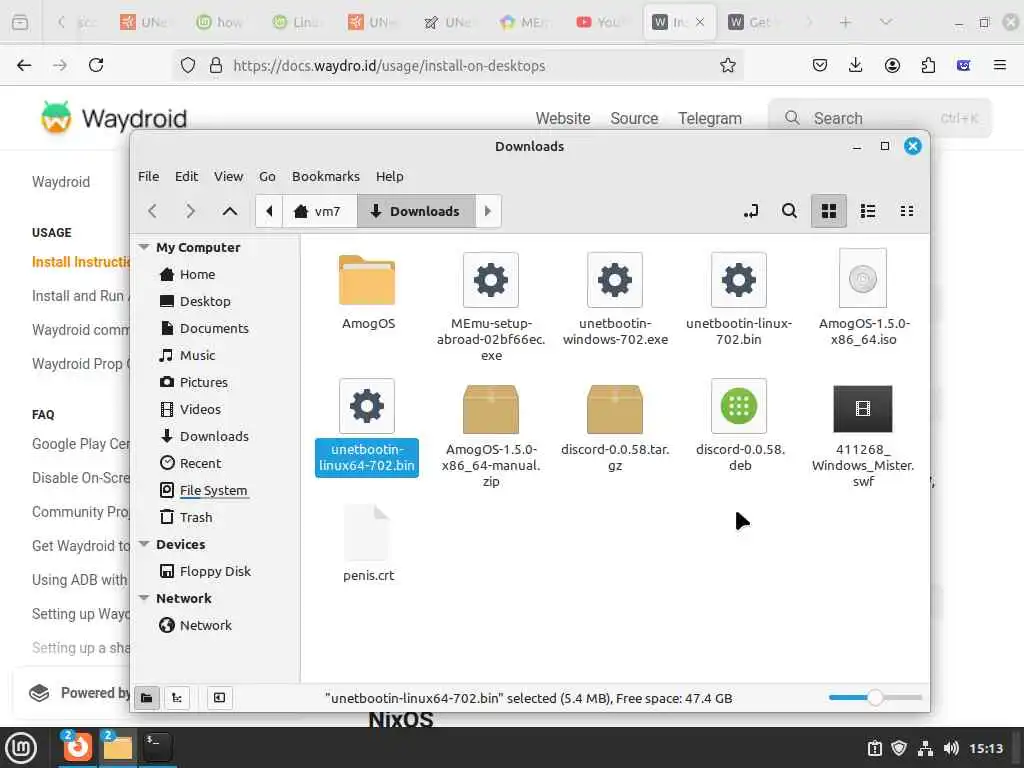
Task: Bookmark this page with star icon
Action: (x=728, y=65)
